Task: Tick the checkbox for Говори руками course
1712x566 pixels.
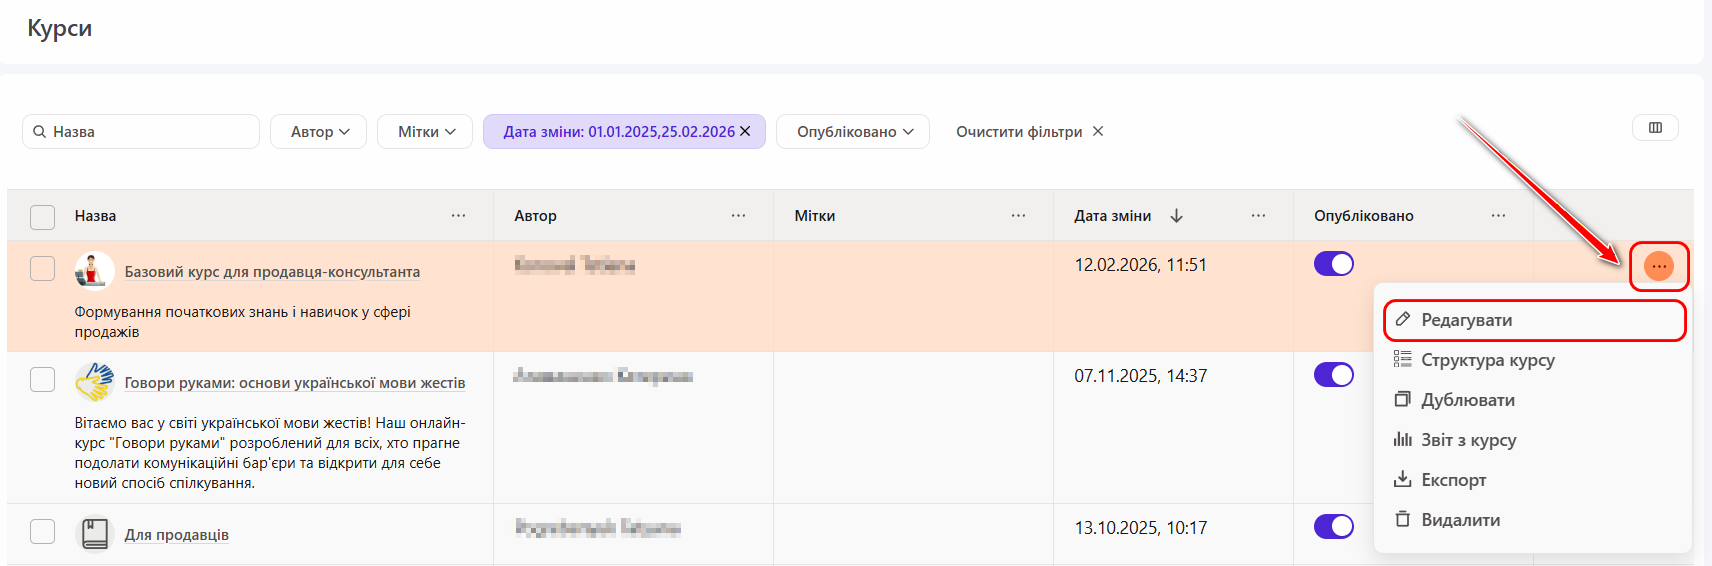Action: coord(42,380)
